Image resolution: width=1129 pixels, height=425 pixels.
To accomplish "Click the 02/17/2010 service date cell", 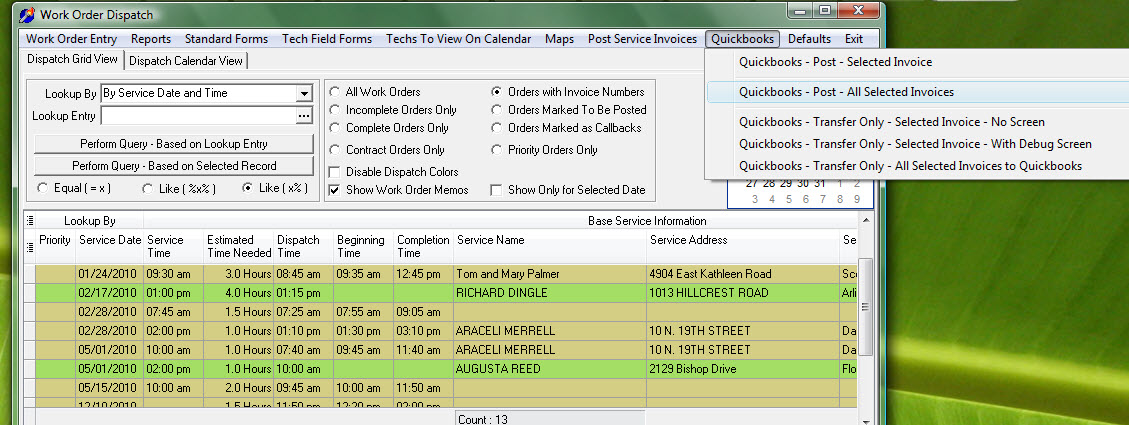I will coord(110,293).
